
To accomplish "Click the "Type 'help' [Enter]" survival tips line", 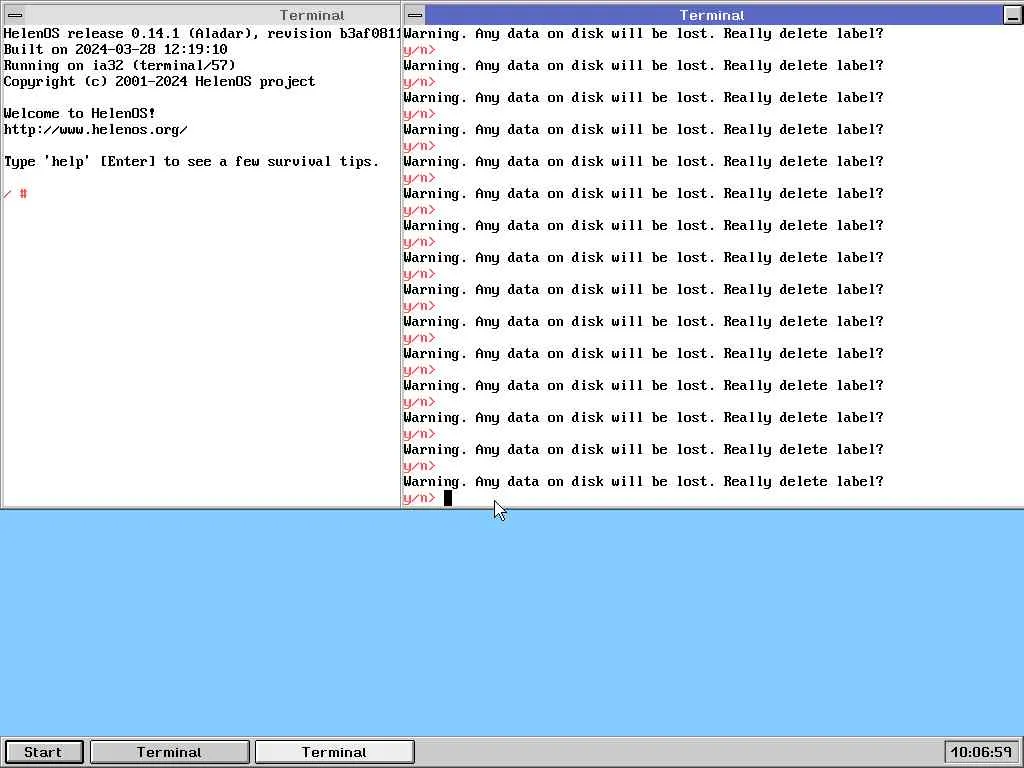I will coord(191,161).
